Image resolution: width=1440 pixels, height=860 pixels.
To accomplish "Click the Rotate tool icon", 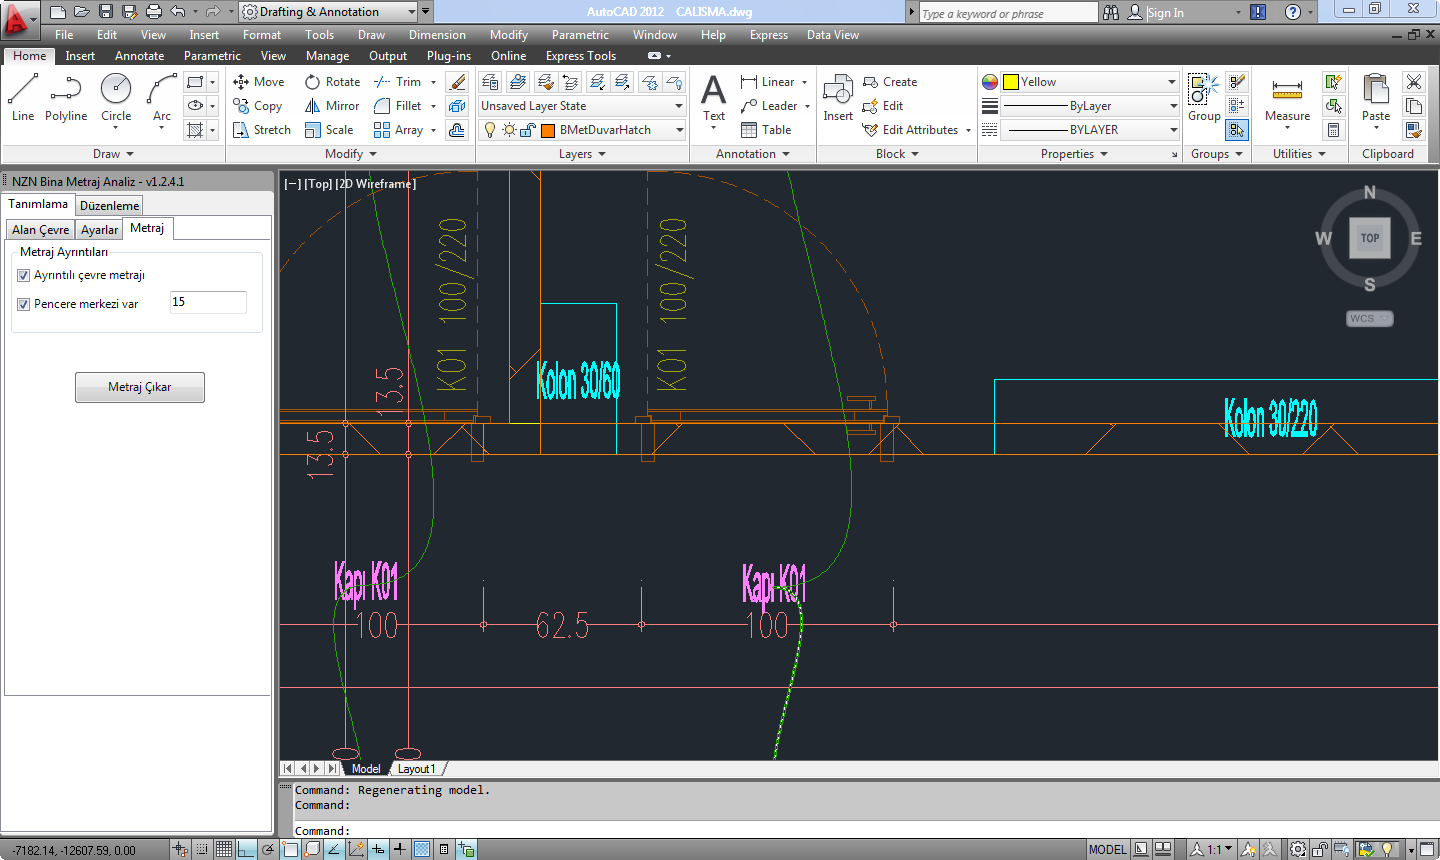I will point(313,82).
